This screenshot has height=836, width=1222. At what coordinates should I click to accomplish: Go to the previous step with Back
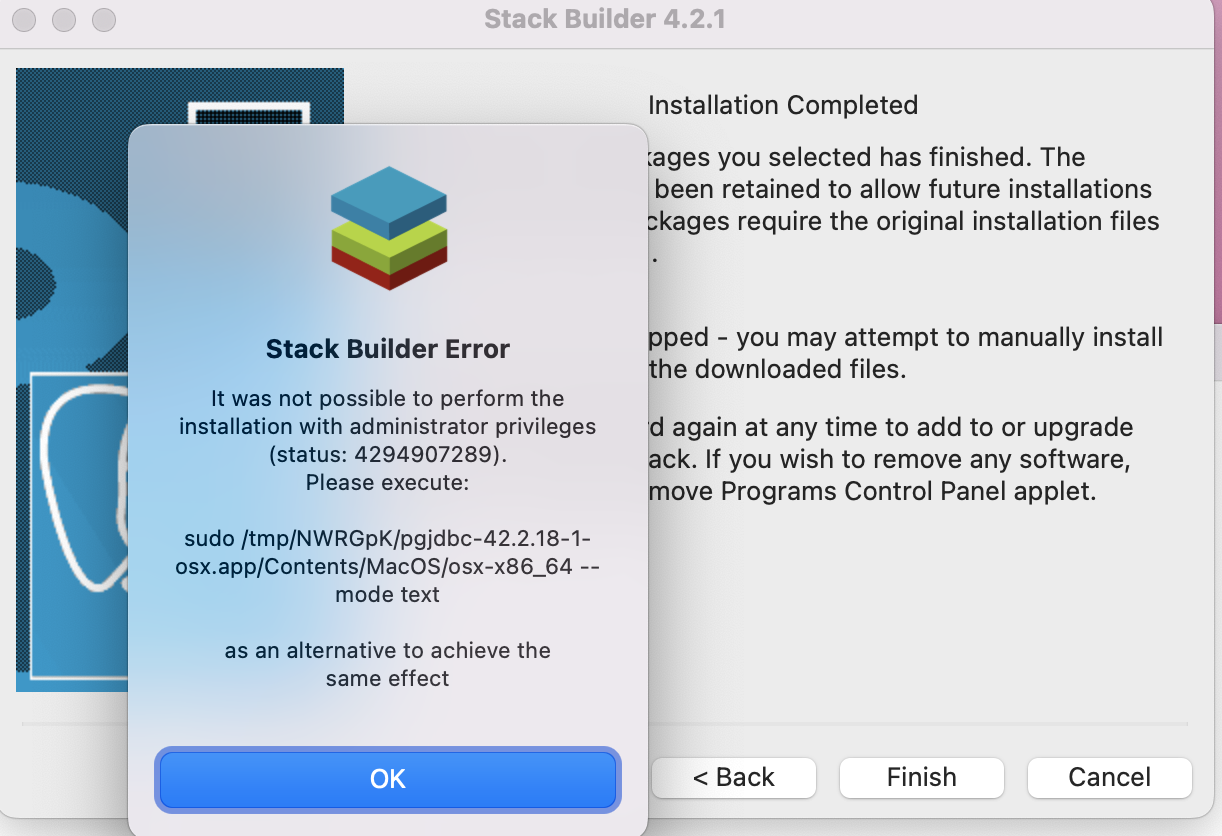coord(734,778)
